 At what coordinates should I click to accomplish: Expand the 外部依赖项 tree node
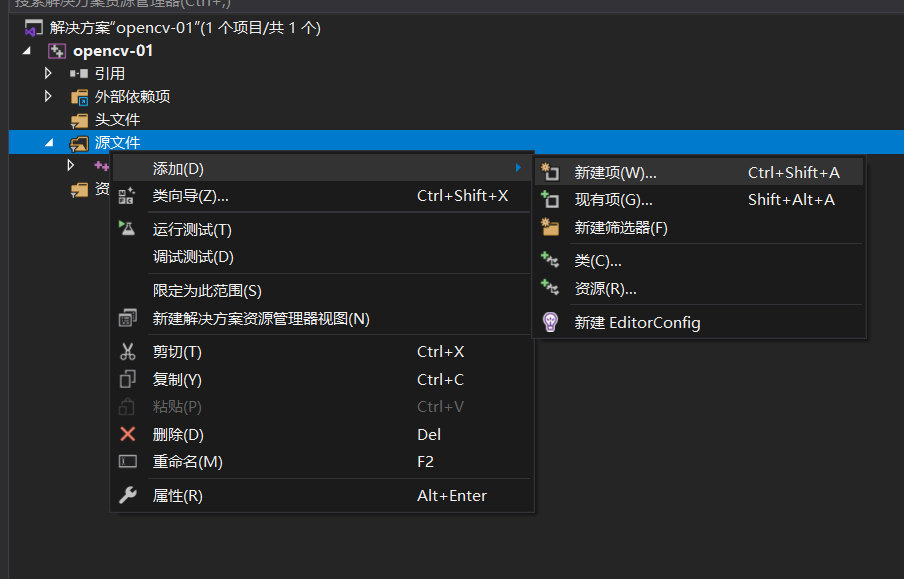pos(47,96)
